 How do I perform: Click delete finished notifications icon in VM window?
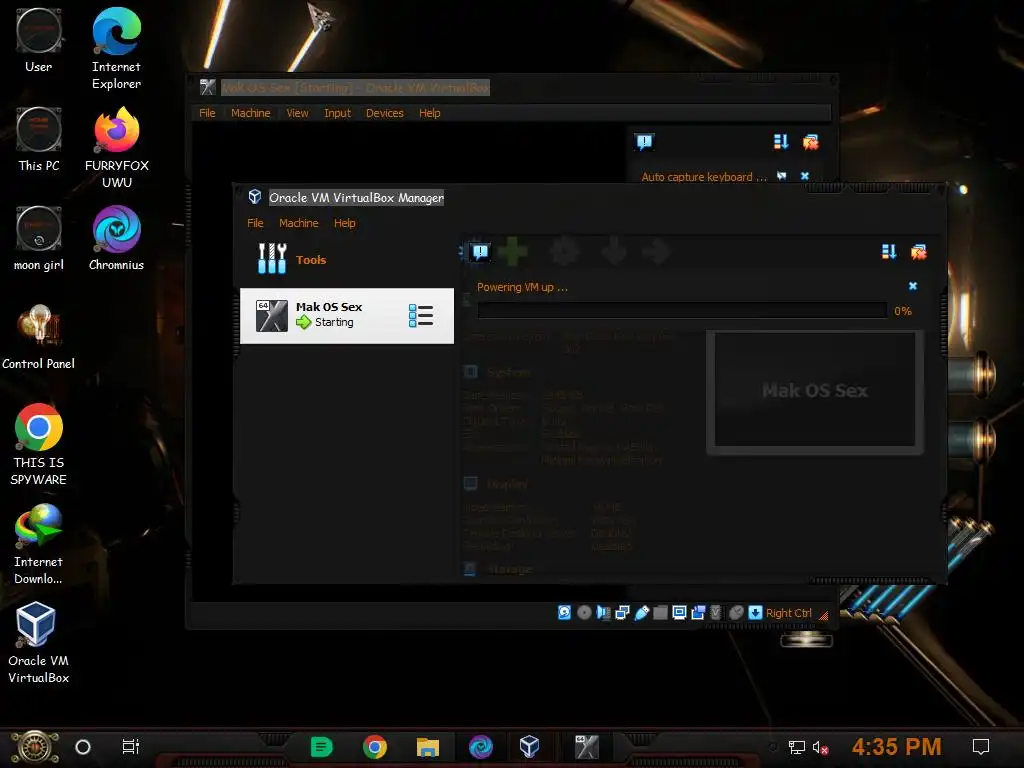(810, 142)
